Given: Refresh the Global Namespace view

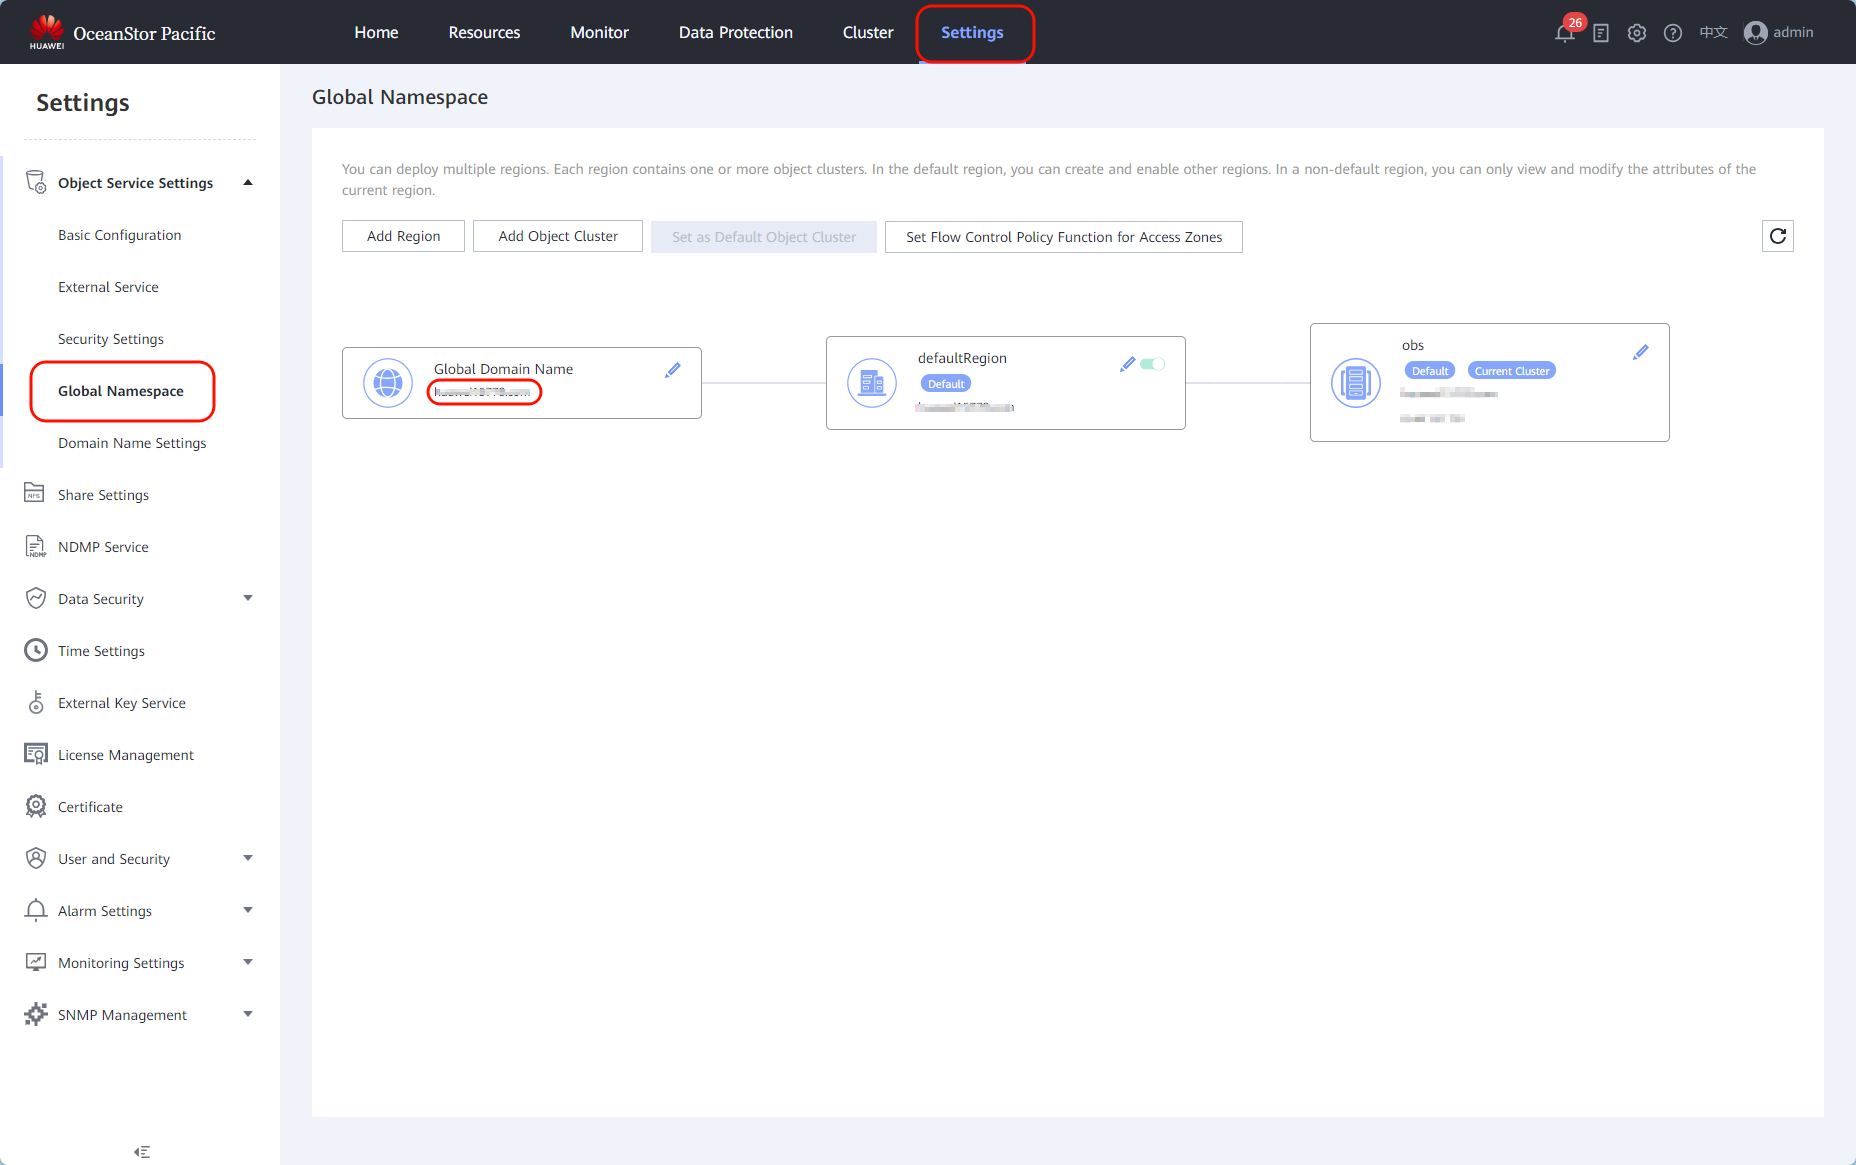Looking at the screenshot, I should (x=1777, y=236).
